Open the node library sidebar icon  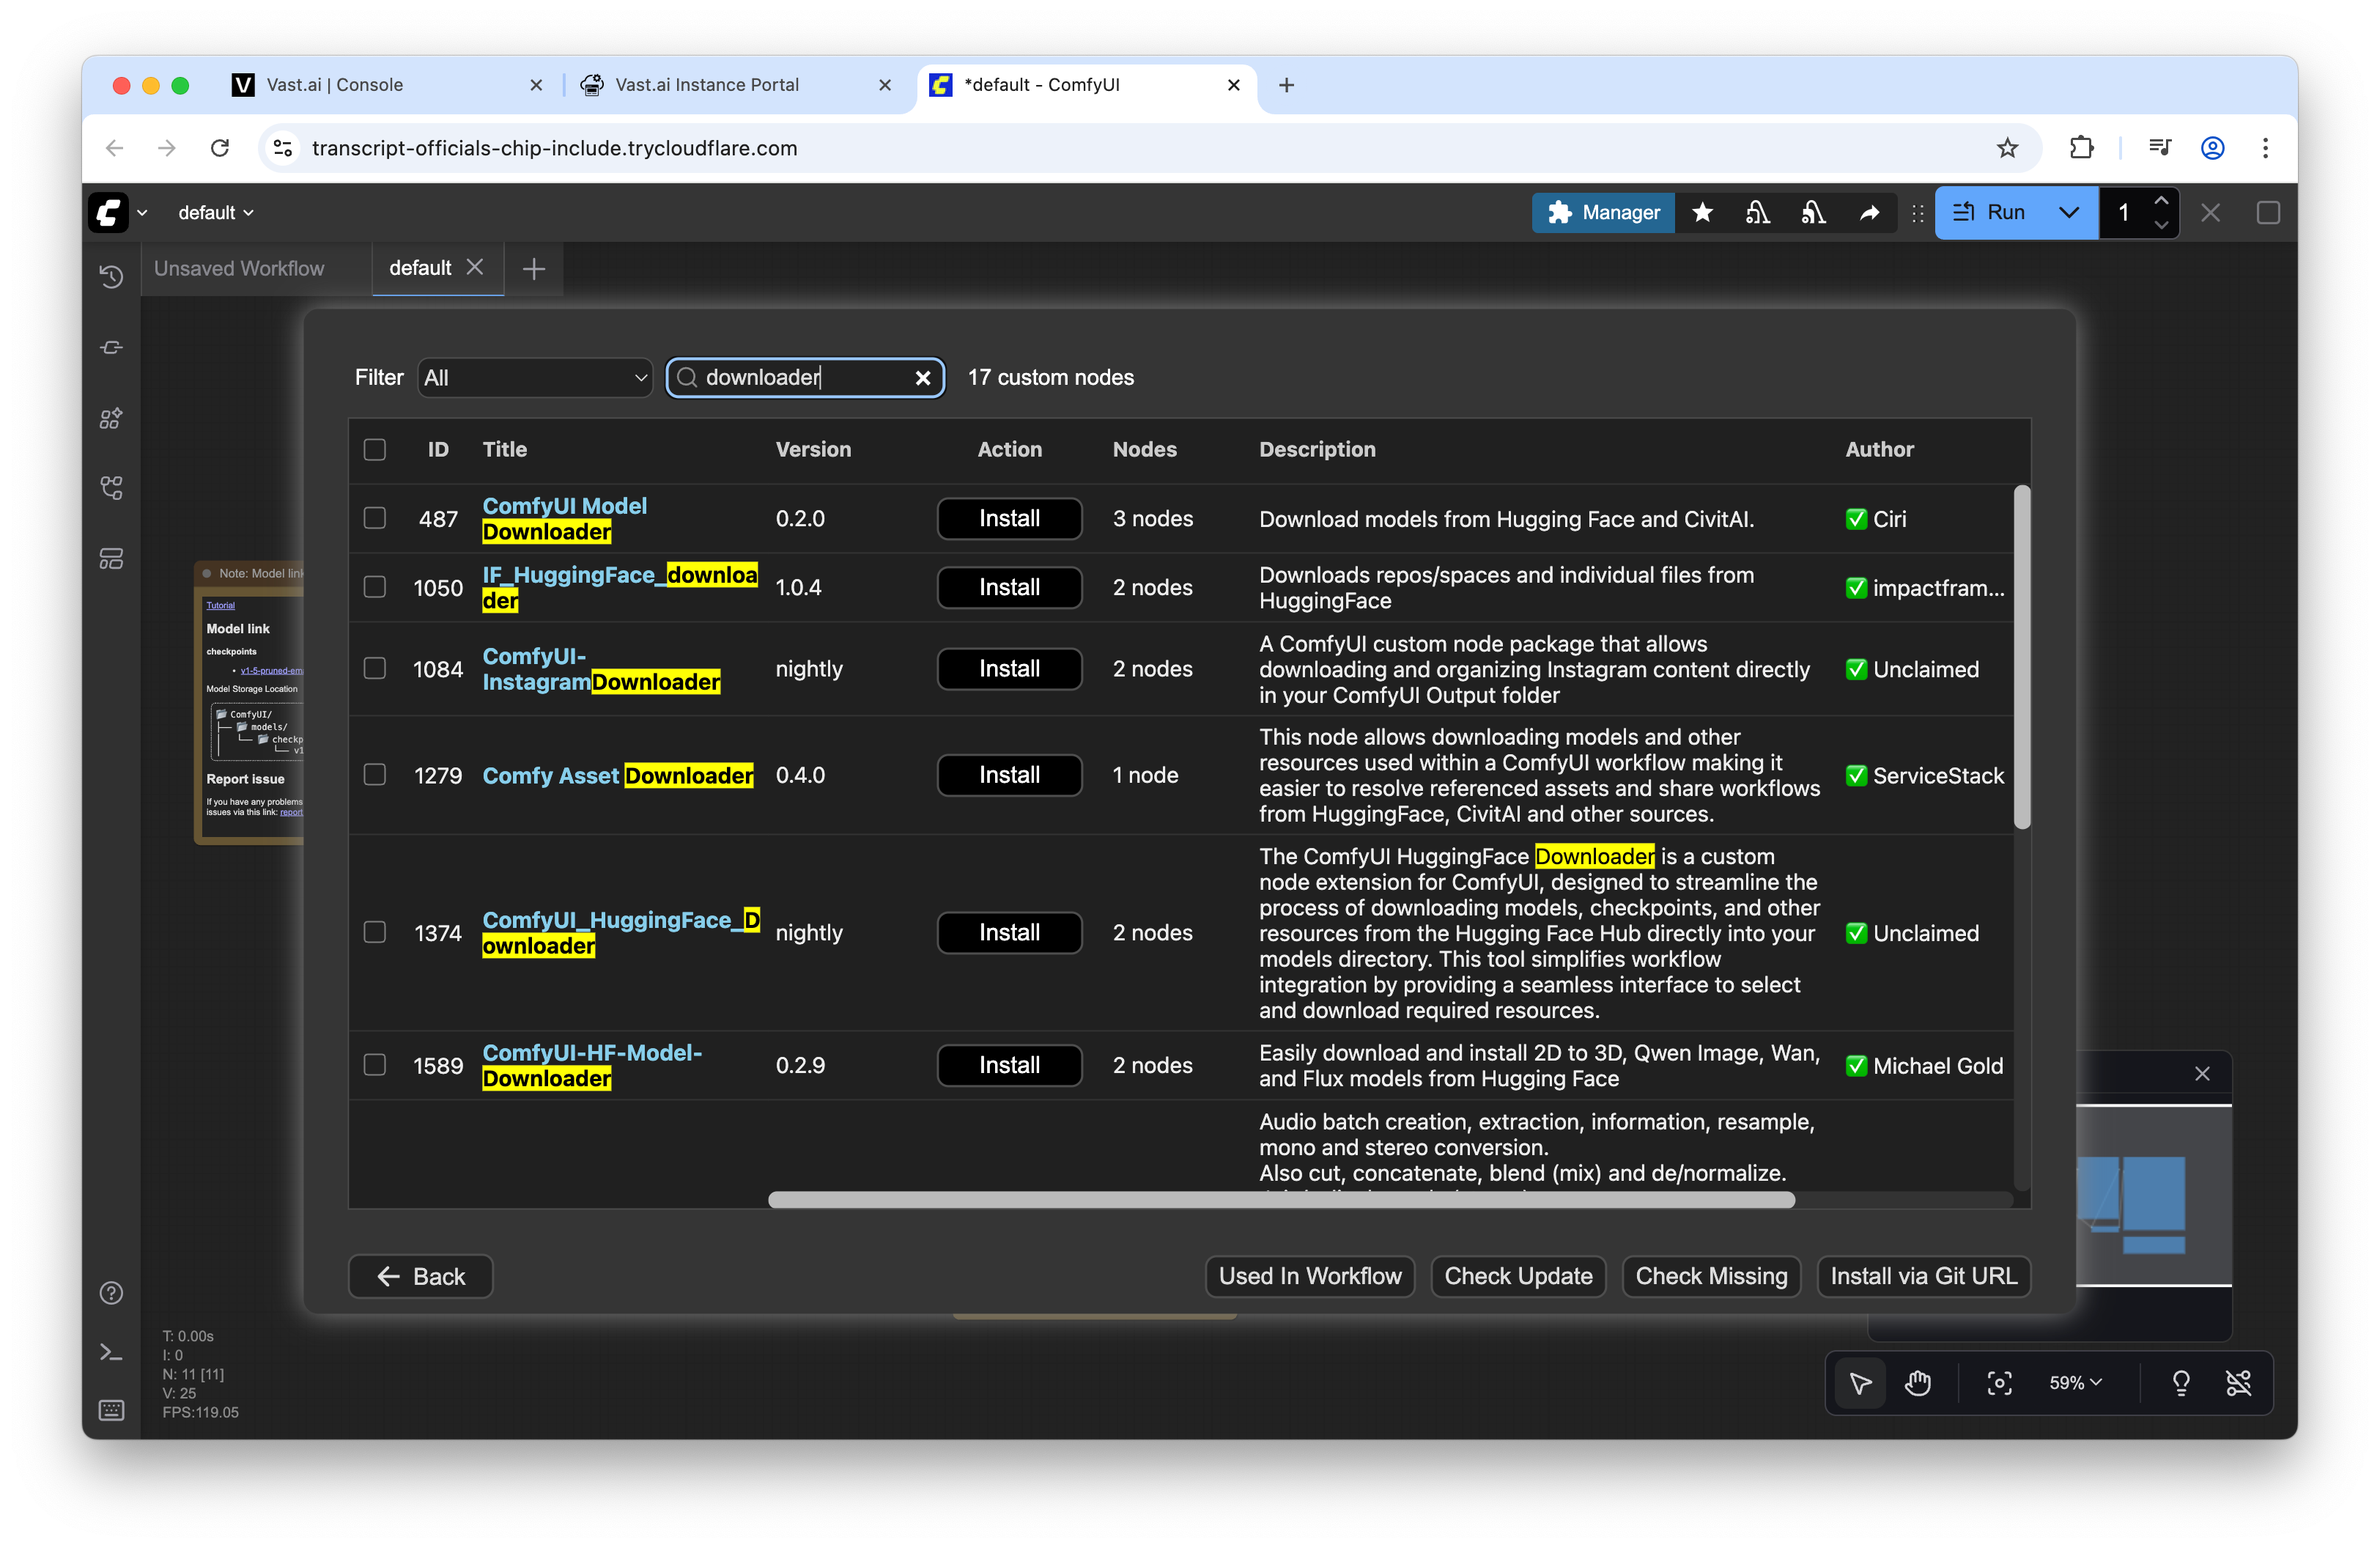pyautogui.click(x=111, y=348)
